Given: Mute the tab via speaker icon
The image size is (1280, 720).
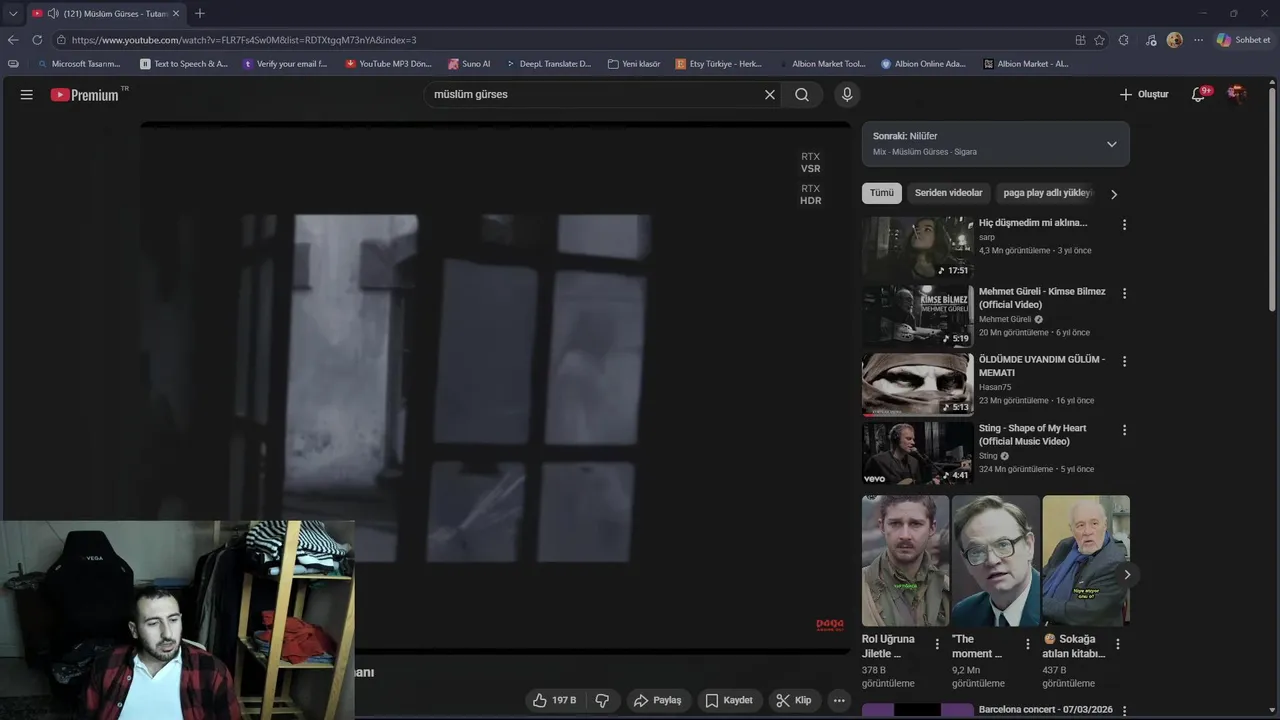Looking at the screenshot, I should (53, 13).
